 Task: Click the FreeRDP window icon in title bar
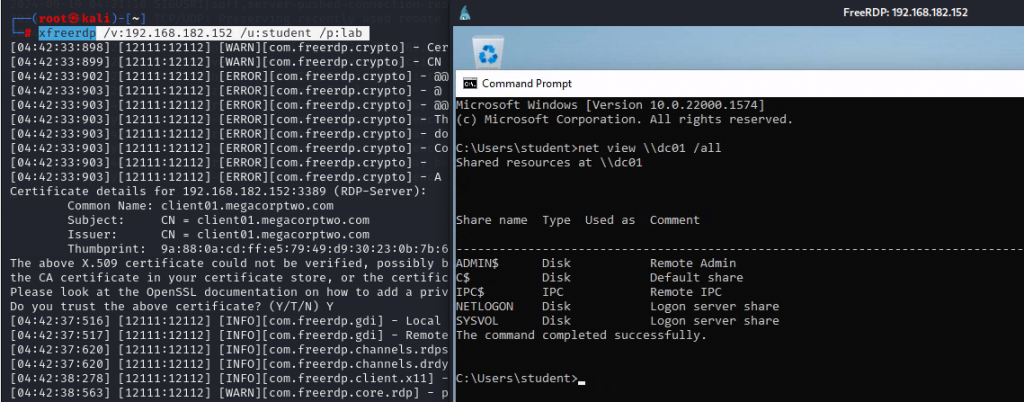pos(465,12)
